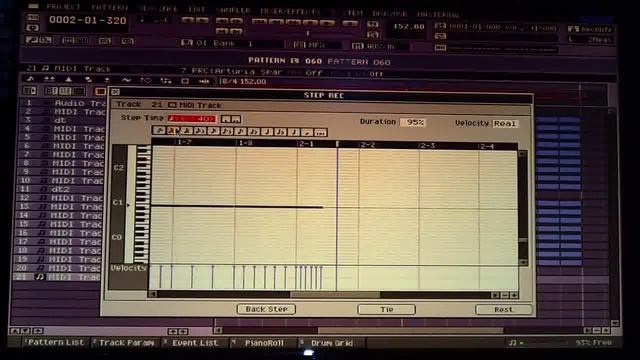640x360 pixels.
Task: Click left scroll arrow under velocity lane
Action: tap(153, 294)
